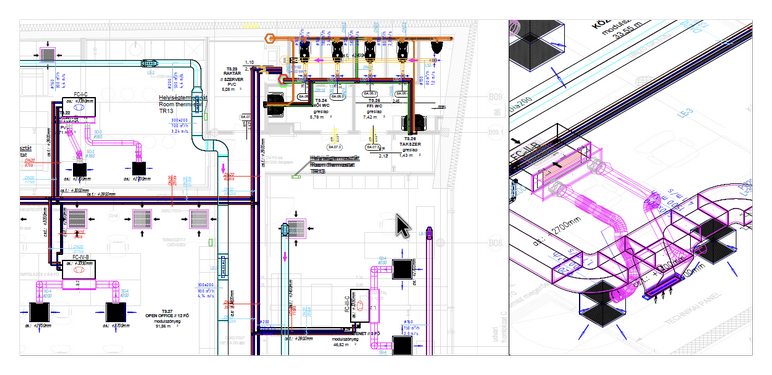Click grid bubble B09.1

[495, 133]
